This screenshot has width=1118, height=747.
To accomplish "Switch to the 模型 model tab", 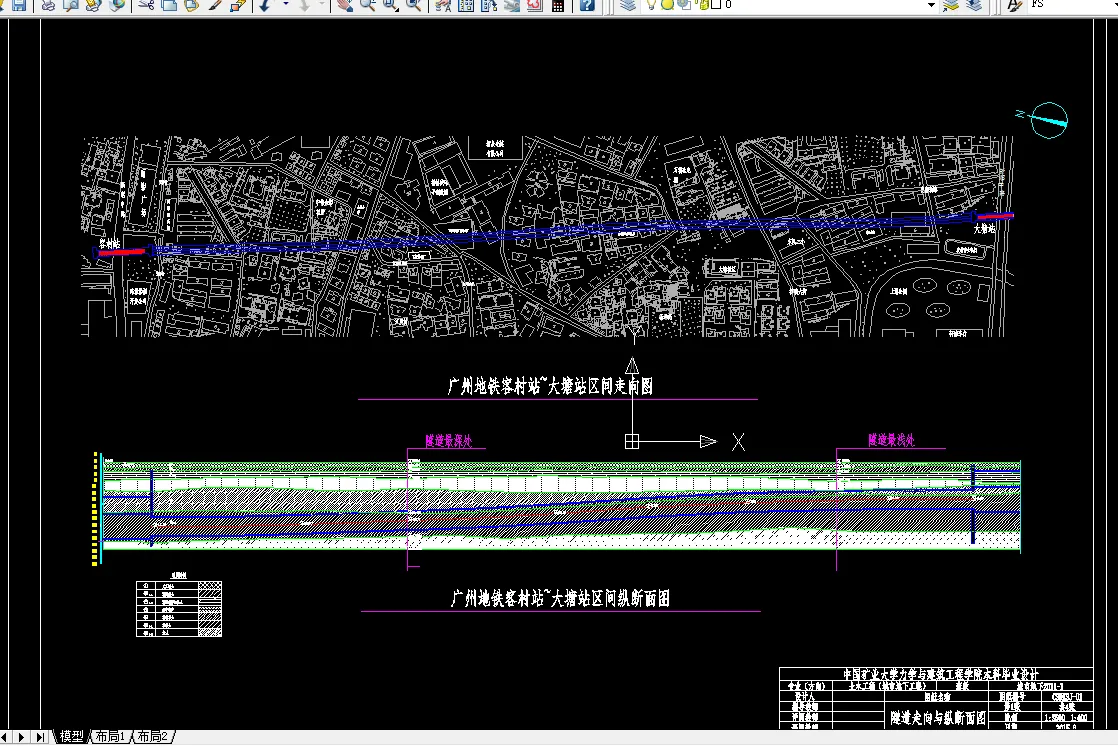I will pyautogui.click(x=71, y=736).
